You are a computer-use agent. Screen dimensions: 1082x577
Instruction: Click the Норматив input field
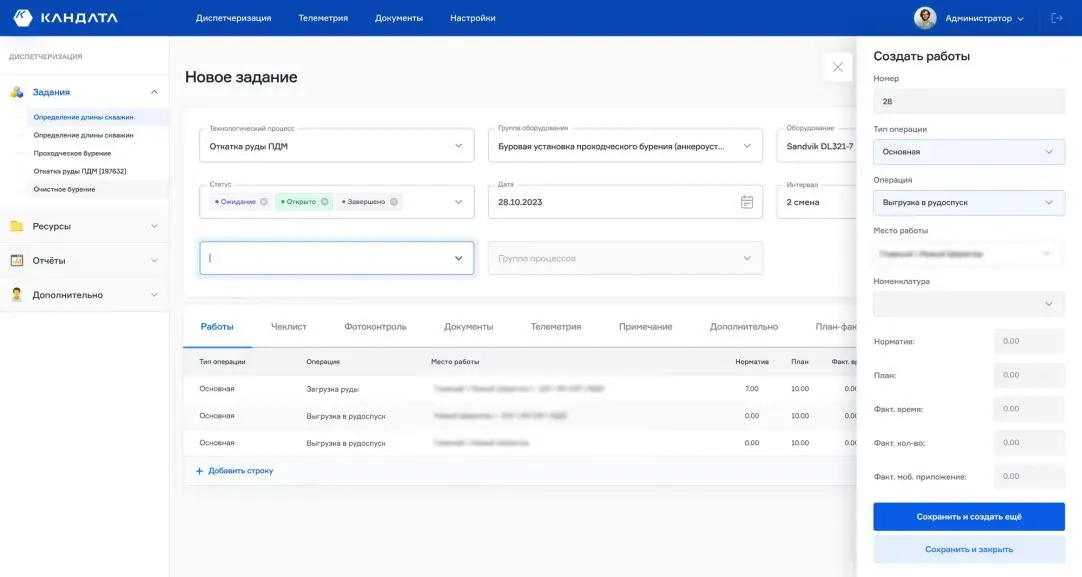[x=1028, y=342]
